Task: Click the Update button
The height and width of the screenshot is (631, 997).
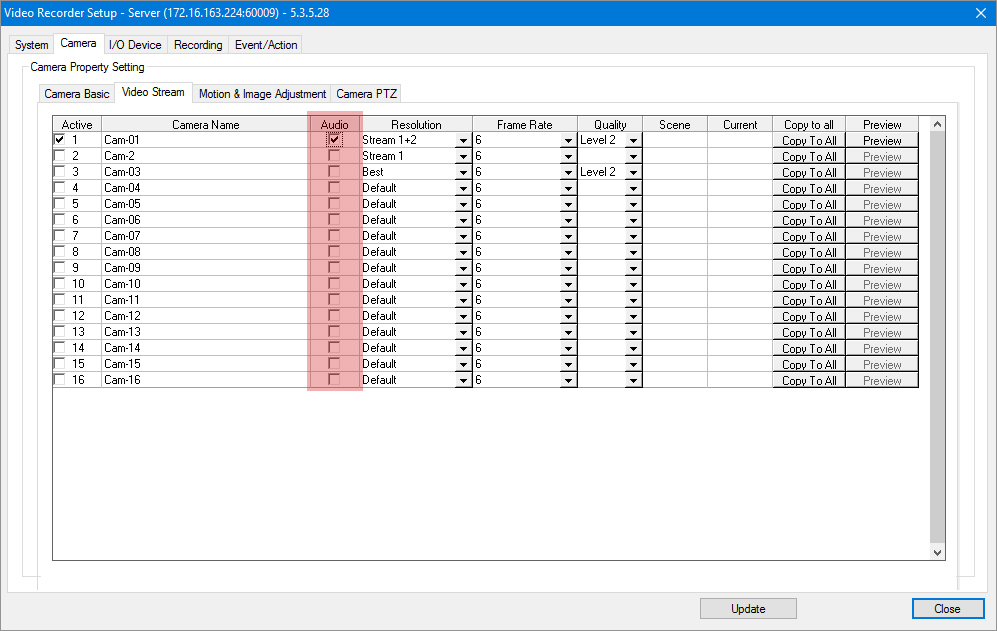Action: coord(748,609)
